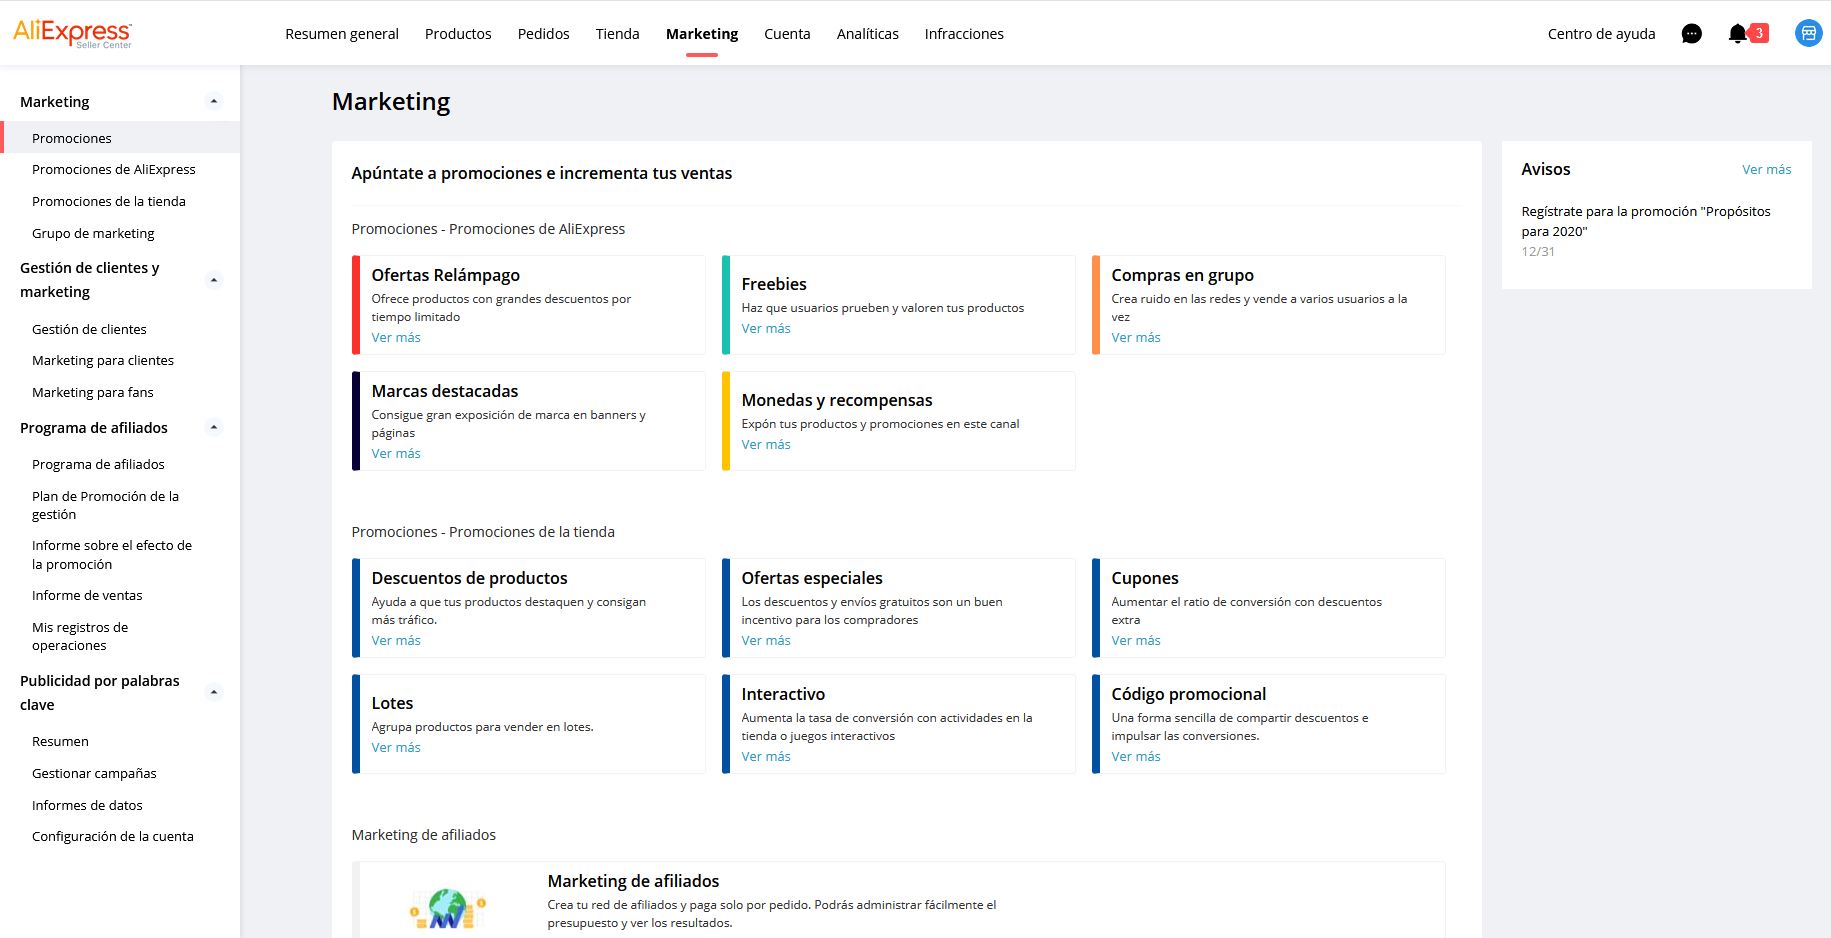Click Ver más under Ofertas Relámpago
1831x938 pixels.
point(396,338)
